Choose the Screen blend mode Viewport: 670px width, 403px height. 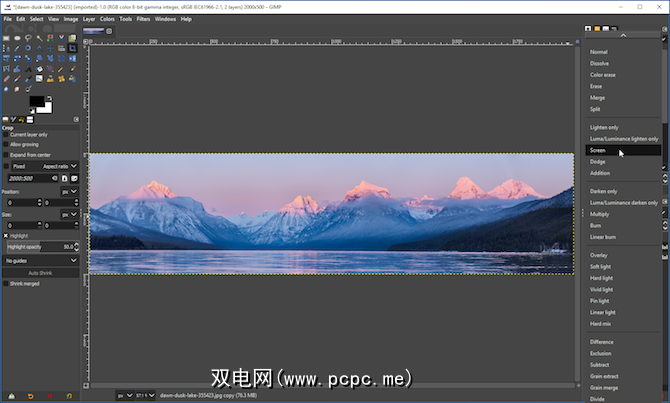598,151
